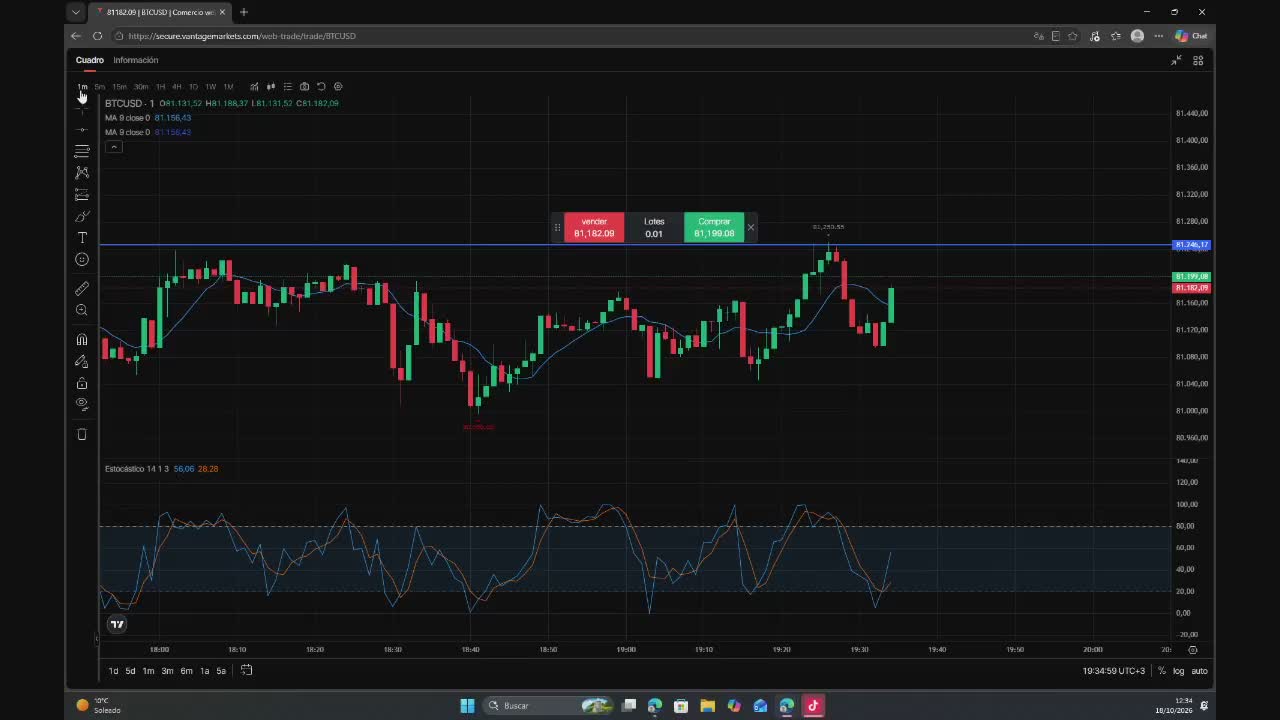Delete drawings with the trash icon
Screen dimensions: 1280x720
(82, 434)
